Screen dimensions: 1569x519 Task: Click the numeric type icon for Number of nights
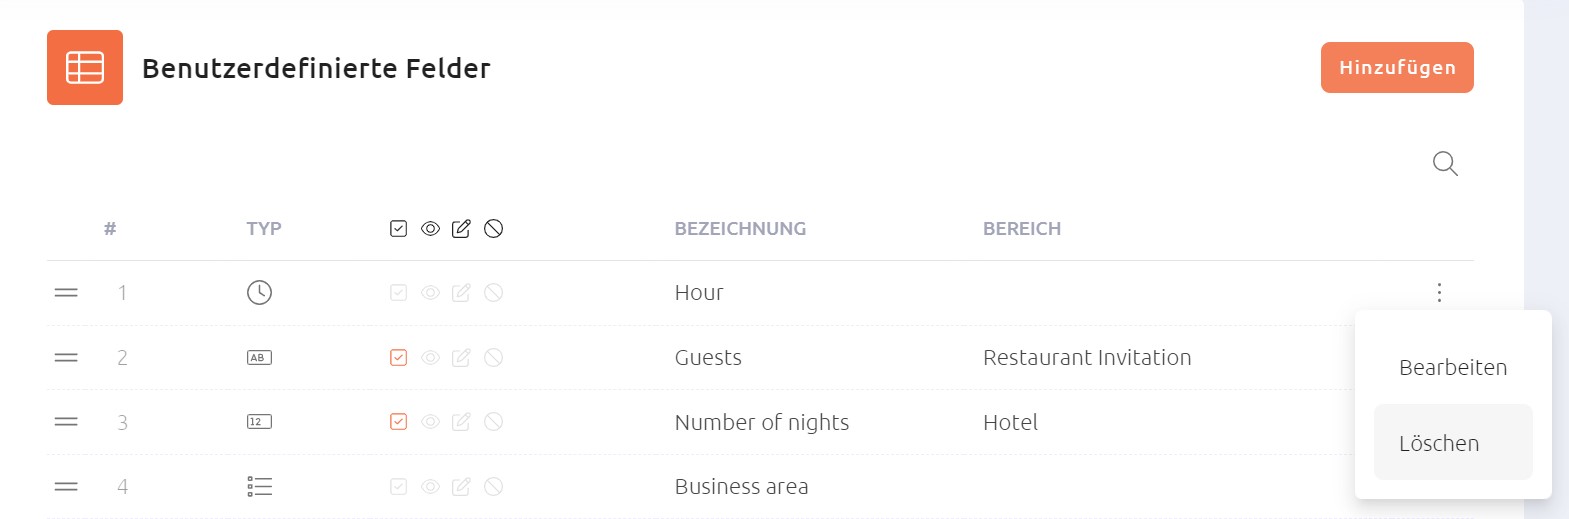(x=259, y=422)
